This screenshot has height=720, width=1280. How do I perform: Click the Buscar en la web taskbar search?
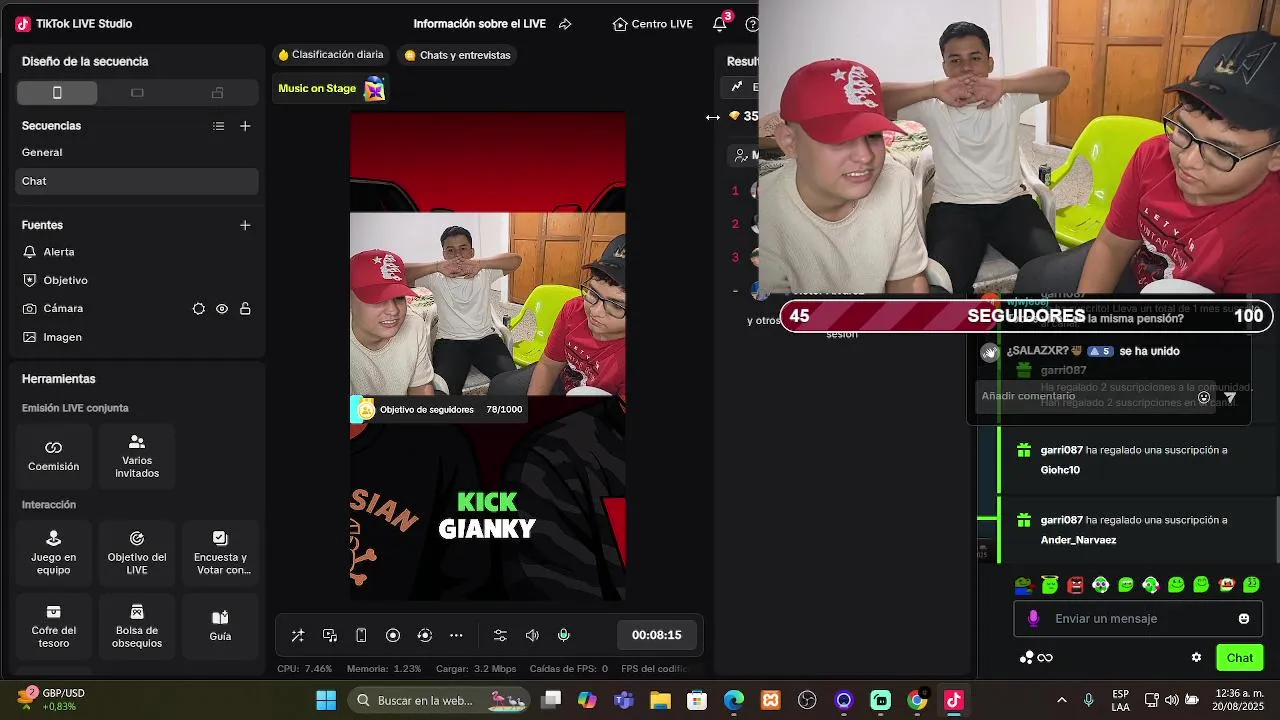click(x=440, y=700)
